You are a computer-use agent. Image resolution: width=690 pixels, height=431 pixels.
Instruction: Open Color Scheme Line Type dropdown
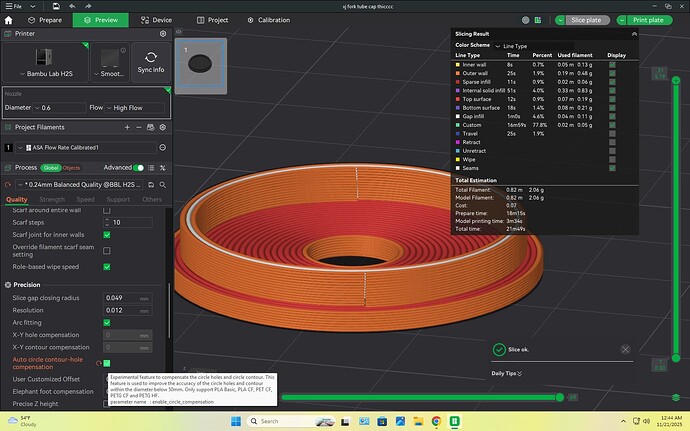tap(534, 46)
